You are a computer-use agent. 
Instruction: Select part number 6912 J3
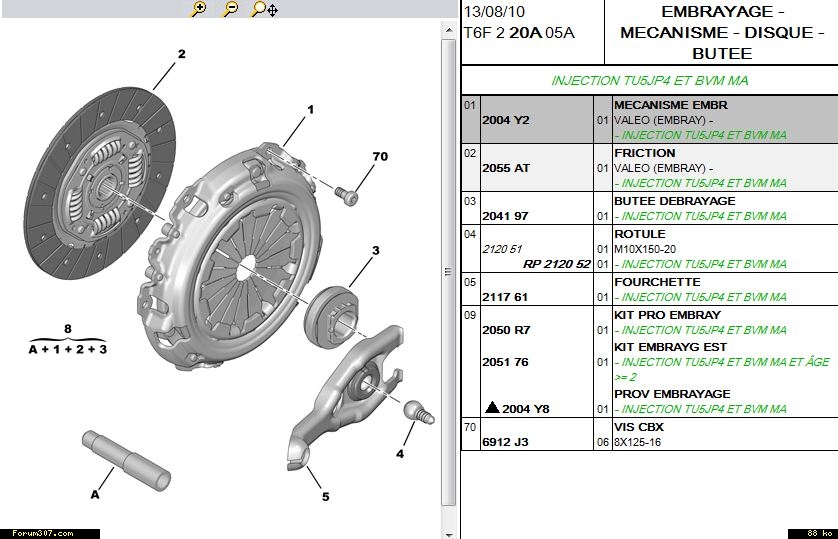505,442
